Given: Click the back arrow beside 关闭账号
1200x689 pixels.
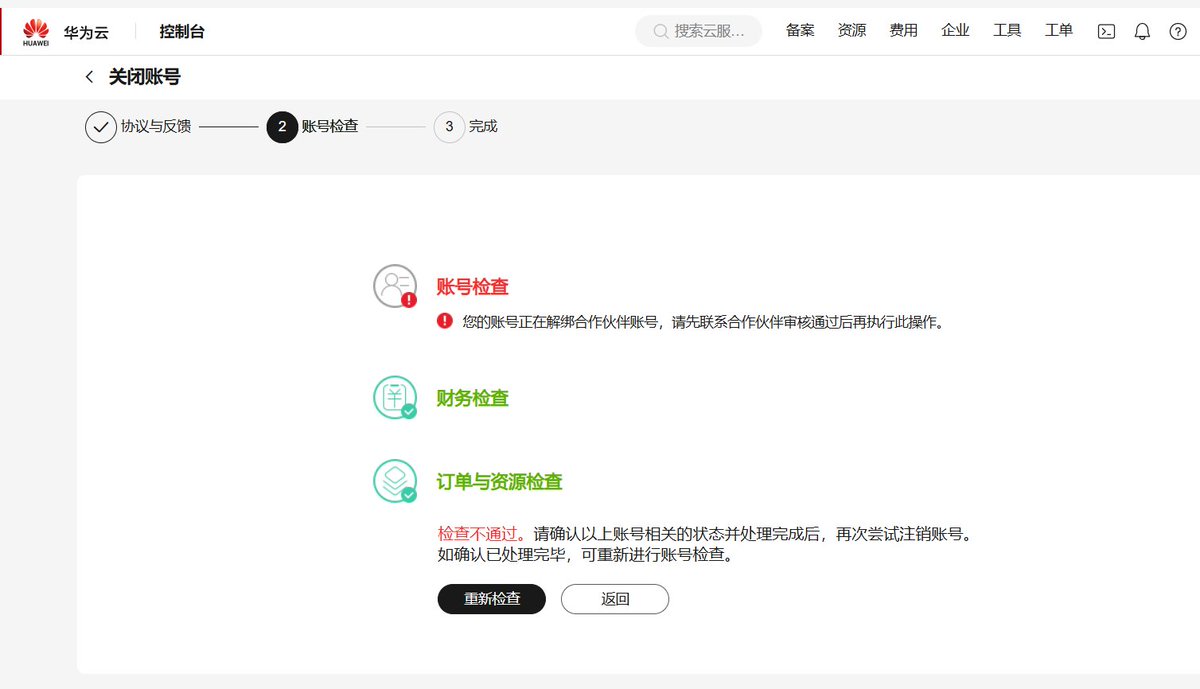Looking at the screenshot, I should point(89,77).
